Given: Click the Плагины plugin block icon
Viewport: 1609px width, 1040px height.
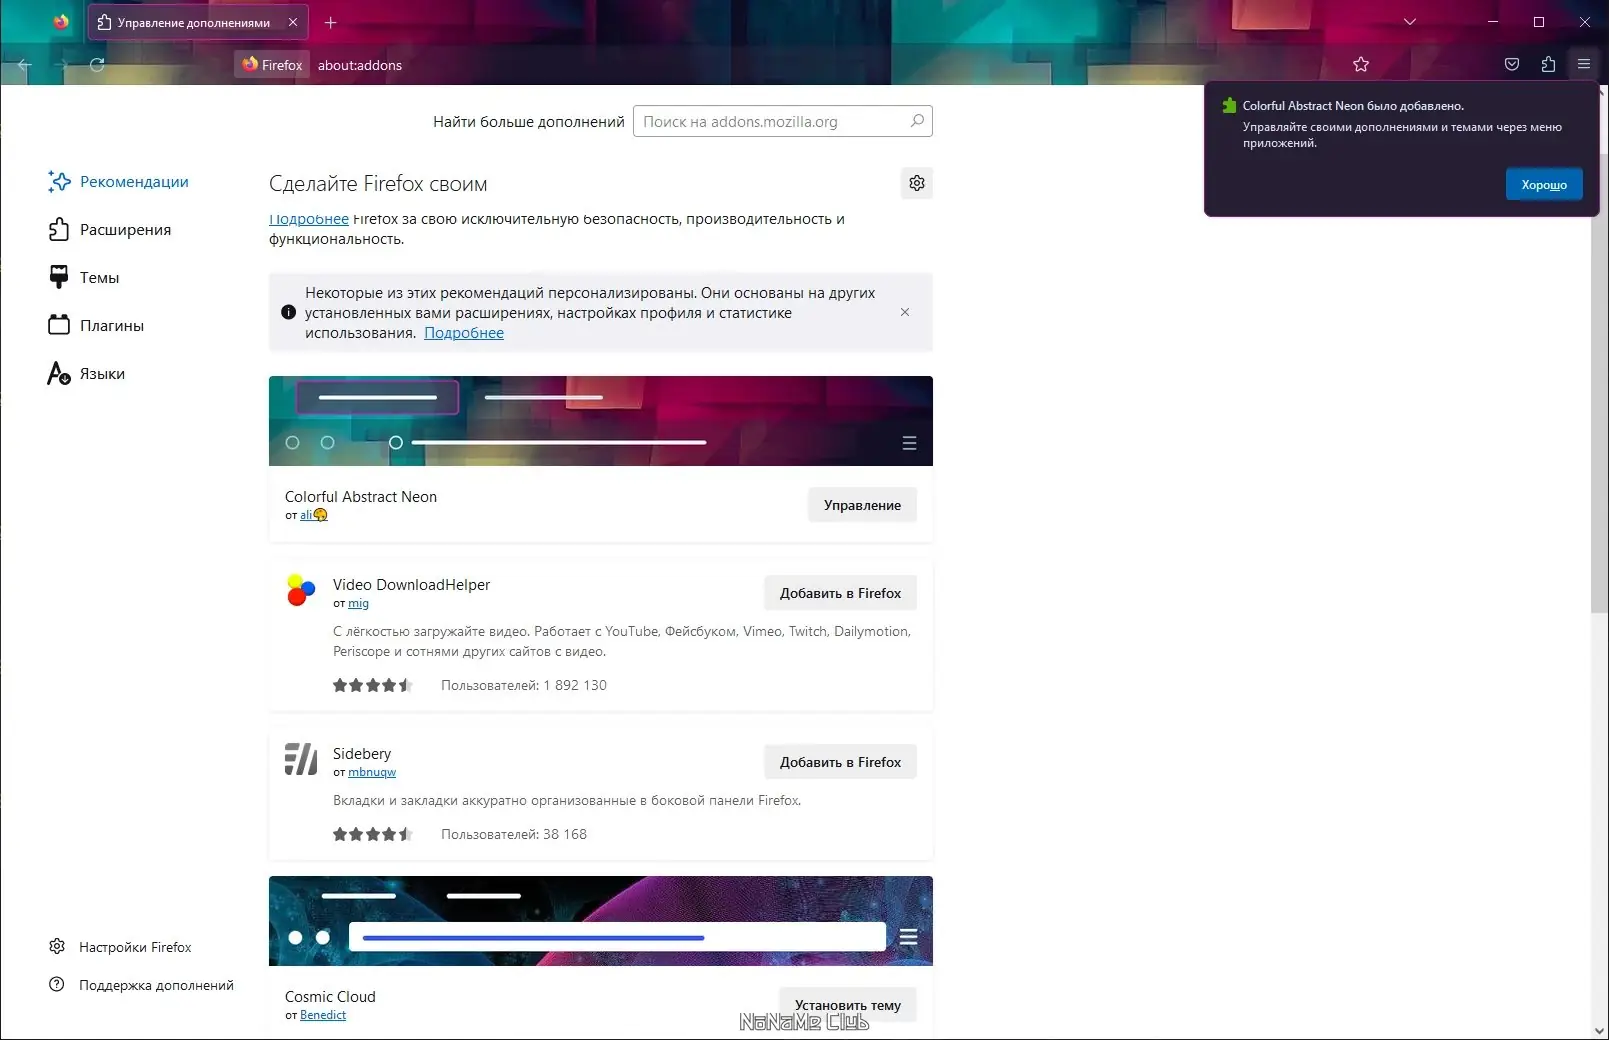Looking at the screenshot, I should [59, 325].
